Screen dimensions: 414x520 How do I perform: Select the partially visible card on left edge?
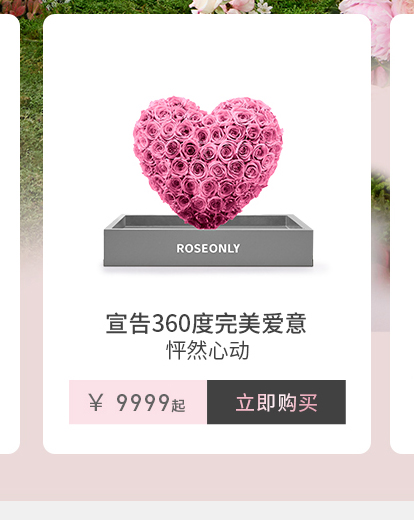(x=10, y=233)
